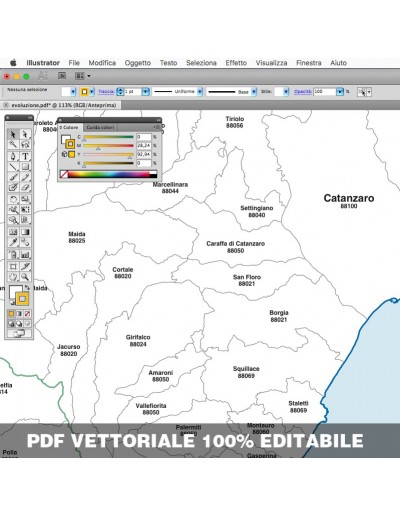Select the Perspective Grid tool
Screen dimensions: 400x517
[25, 219]
